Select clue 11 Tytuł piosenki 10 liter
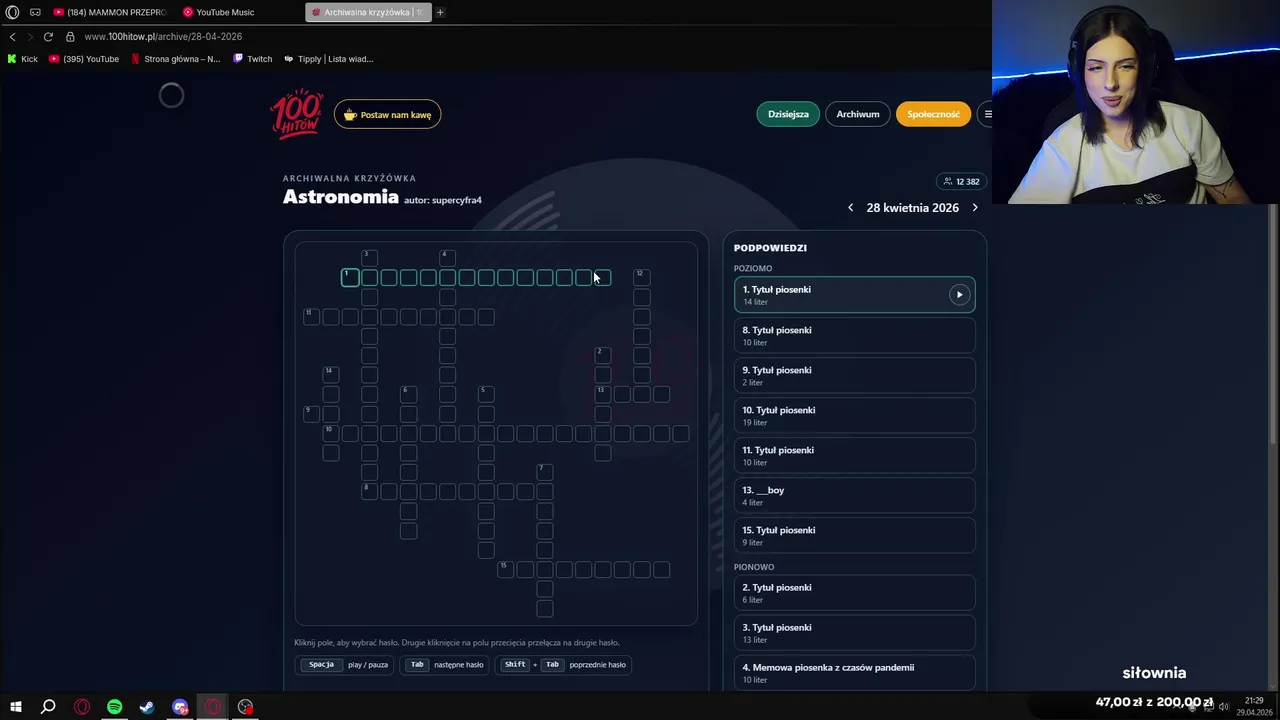This screenshot has width=1280, height=720. pyautogui.click(x=854, y=455)
